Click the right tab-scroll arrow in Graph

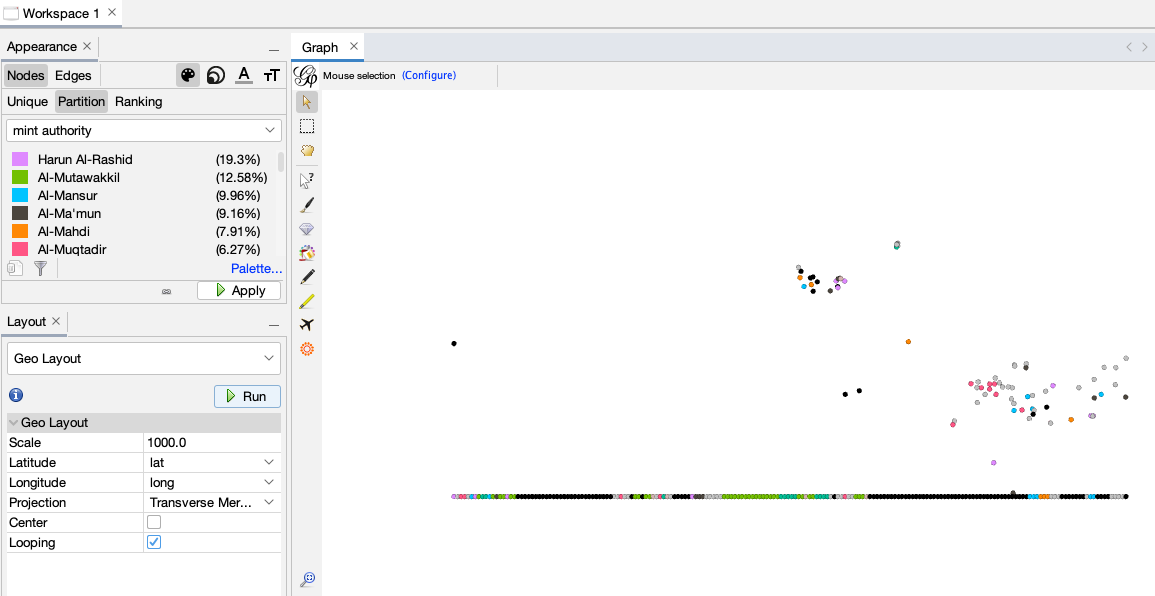[1145, 47]
